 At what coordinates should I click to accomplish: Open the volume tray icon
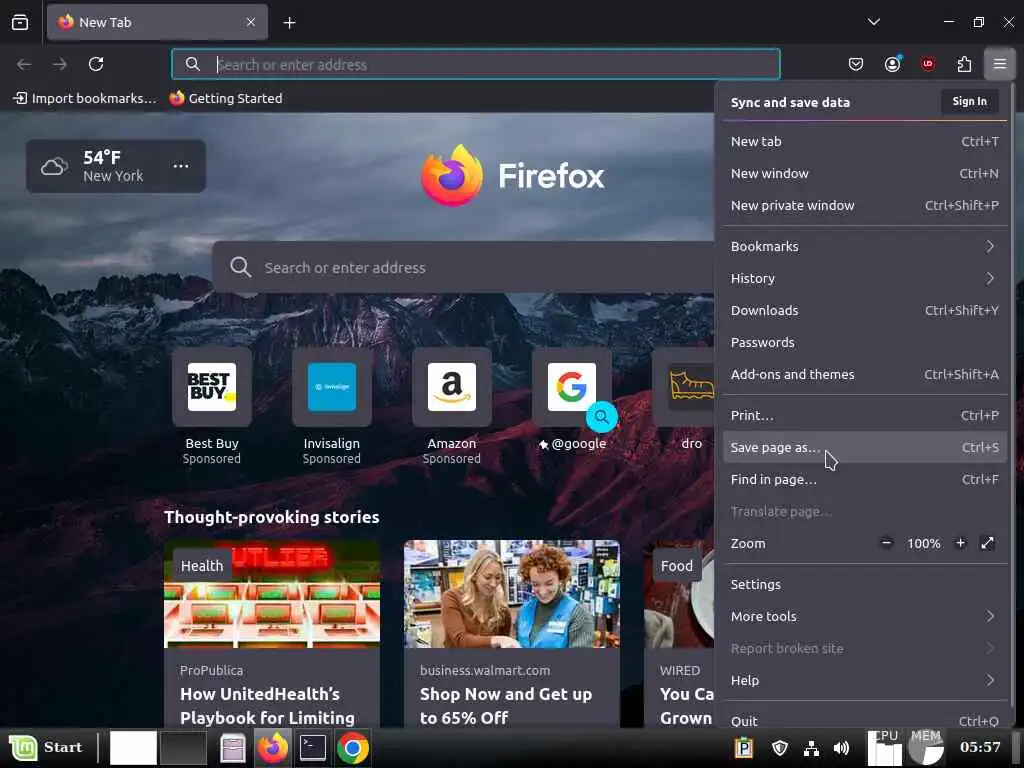click(842, 748)
